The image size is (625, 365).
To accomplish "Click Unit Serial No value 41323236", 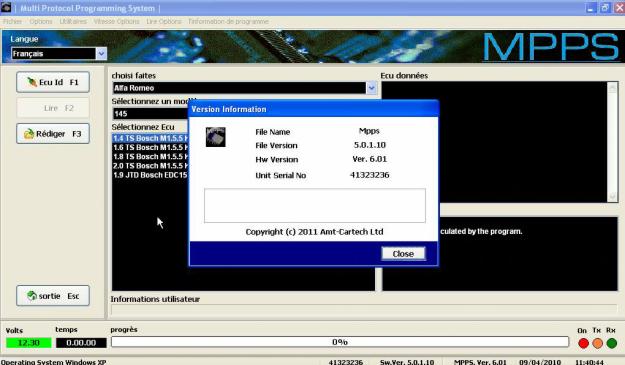I will pos(369,175).
